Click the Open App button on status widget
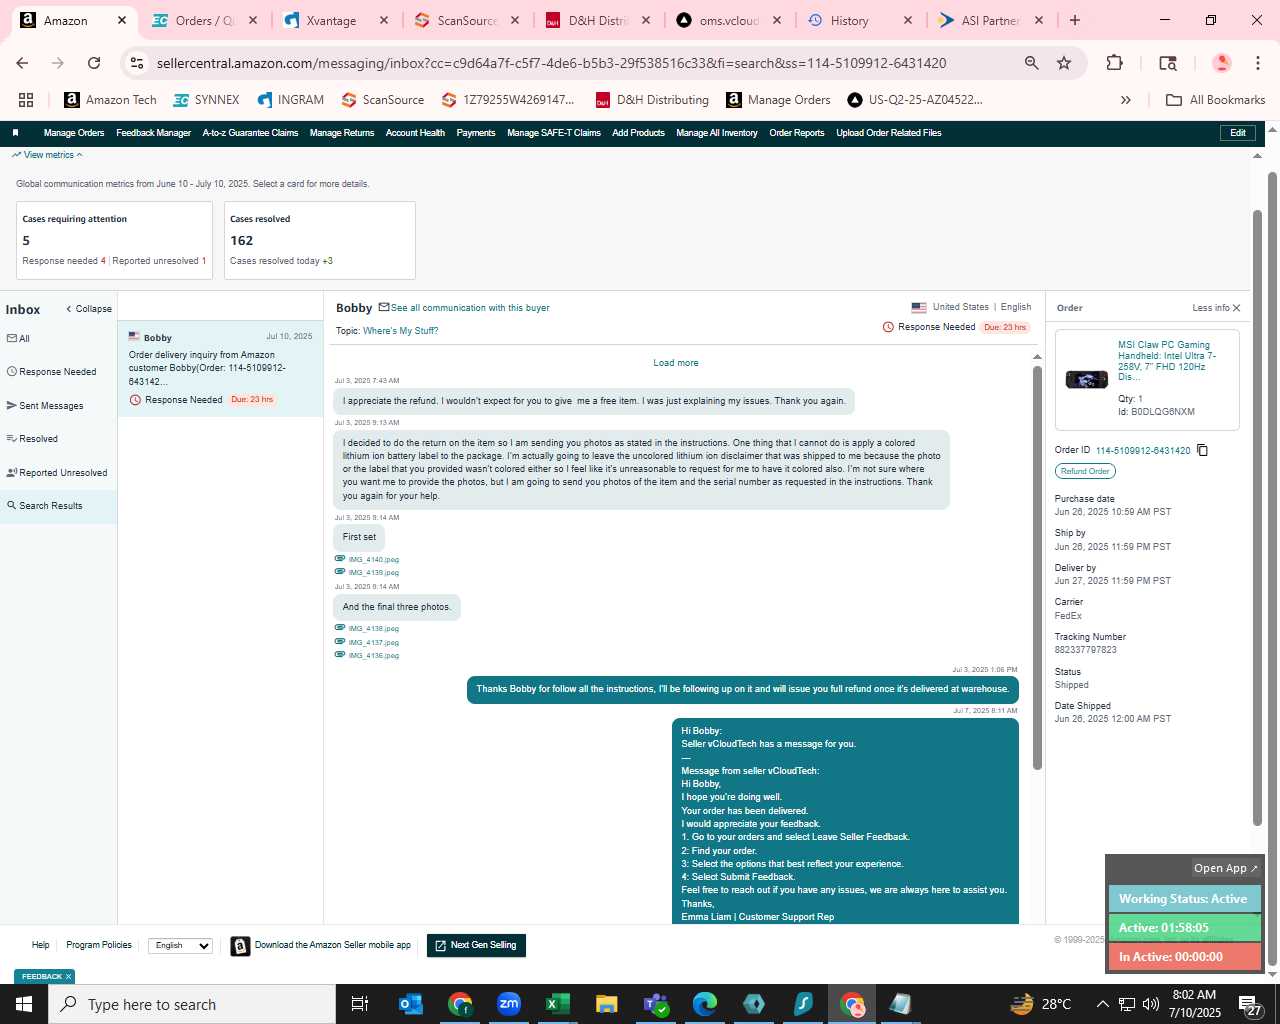1280x1024 pixels. tap(1226, 868)
